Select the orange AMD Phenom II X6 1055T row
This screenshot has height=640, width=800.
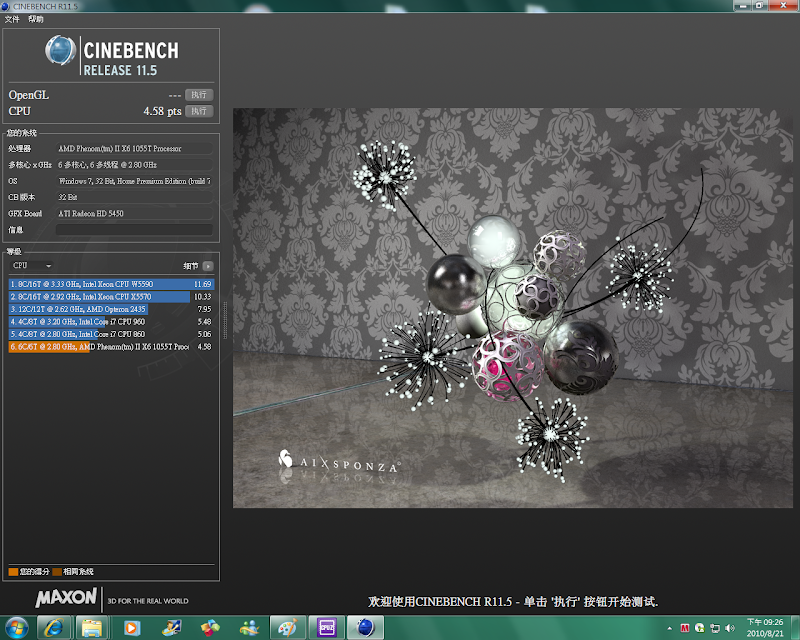coord(111,347)
